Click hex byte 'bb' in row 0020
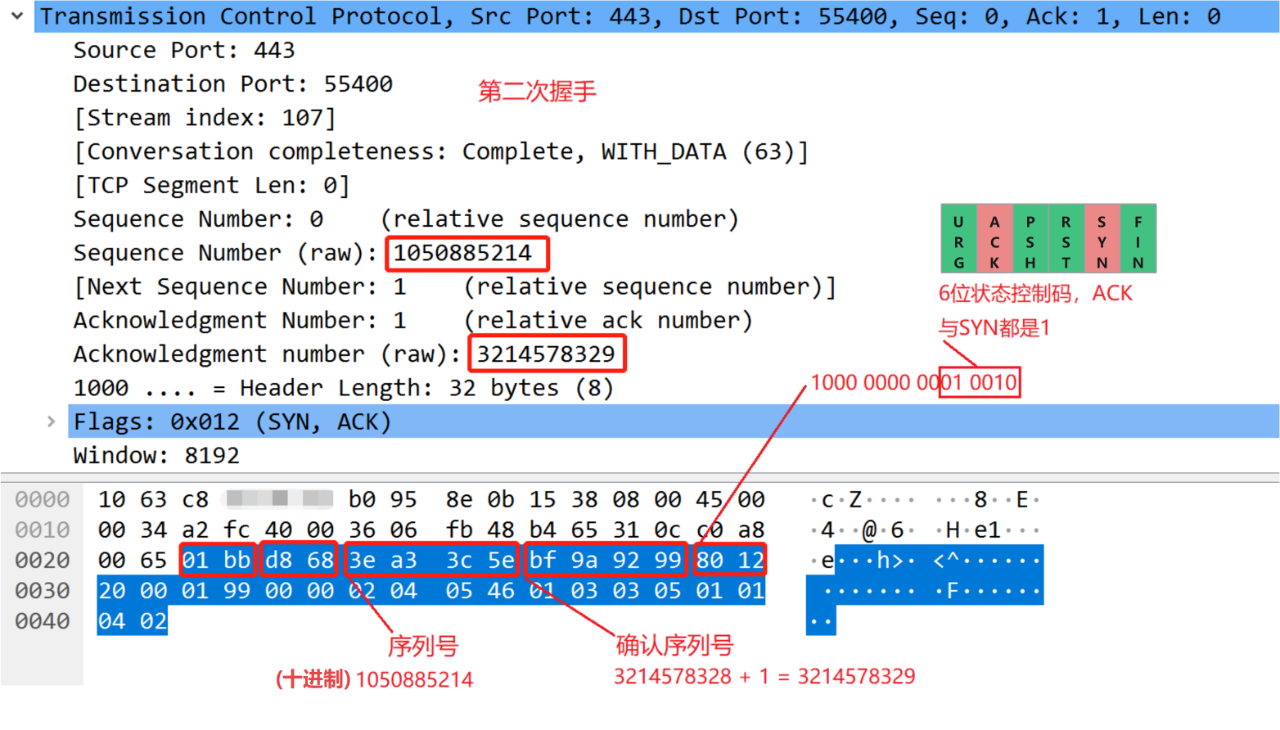The width and height of the screenshot is (1280, 730). pyautogui.click(x=237, y=561)
